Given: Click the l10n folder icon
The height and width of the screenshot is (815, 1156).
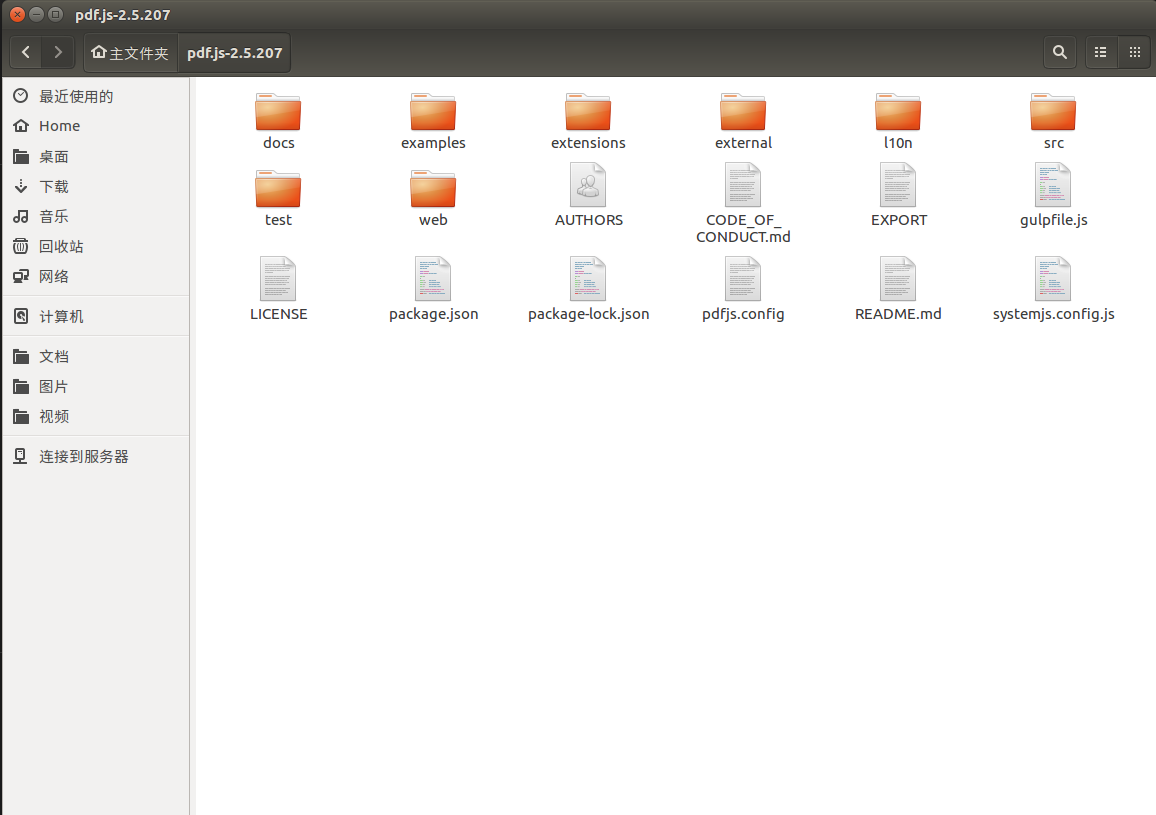Looking at the screenshot, I should [x=897, y=113].
